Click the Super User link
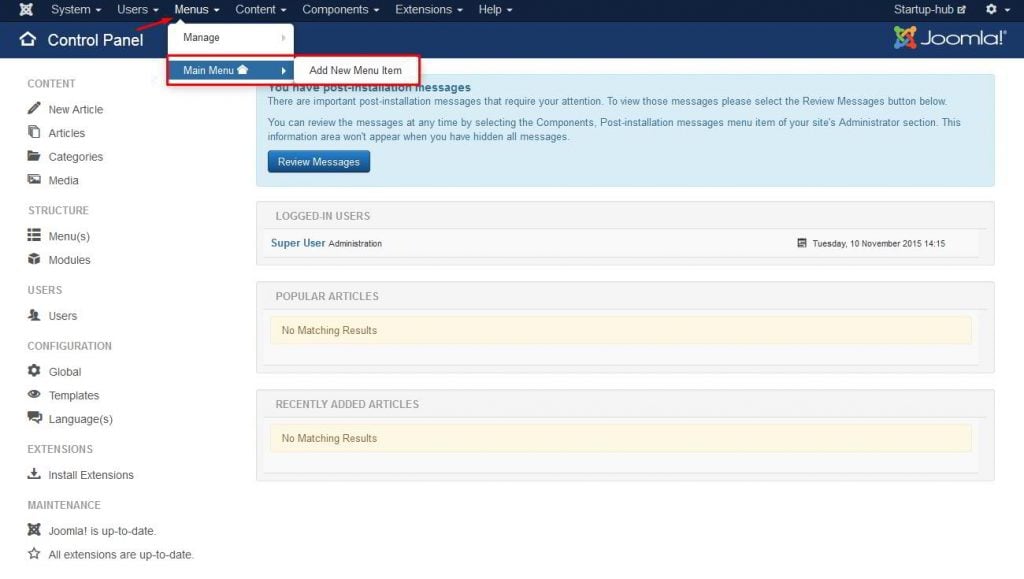 pos(298,243)
